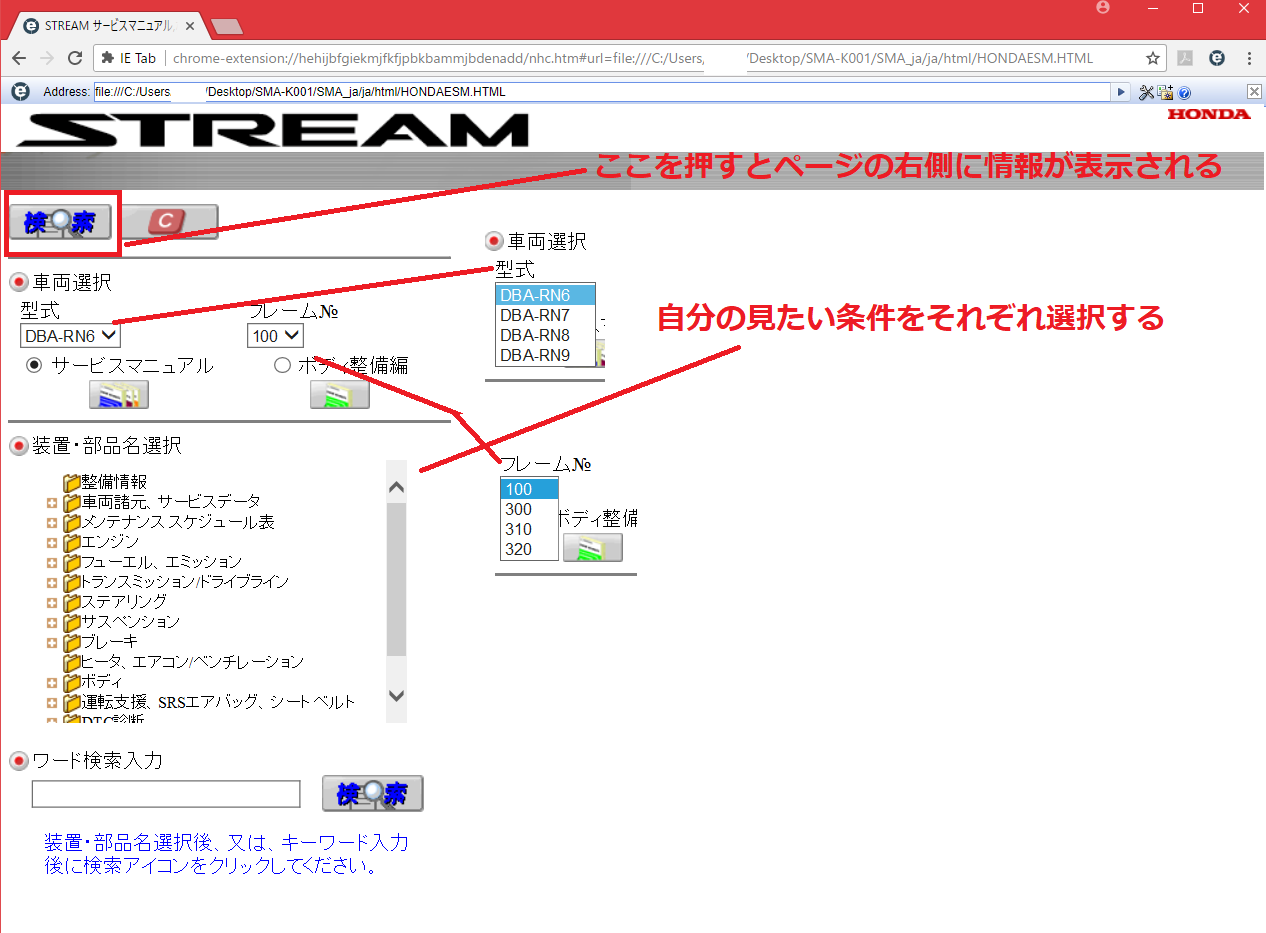The height and width of the screenshot is (933, 1266).
Task: Open the フレーム№ dropdown showing 100
Action: tap(275, 336)
